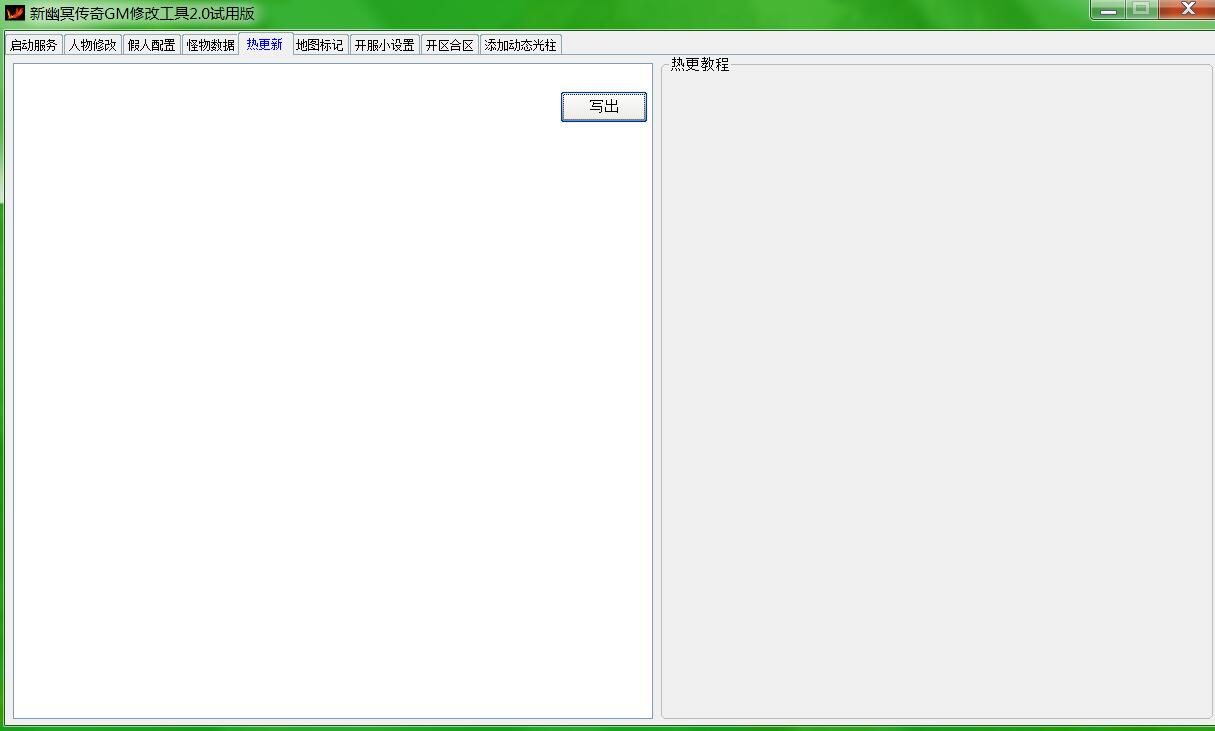
Task: Go to the 怪物数据 tab
Action: [210, 45]
